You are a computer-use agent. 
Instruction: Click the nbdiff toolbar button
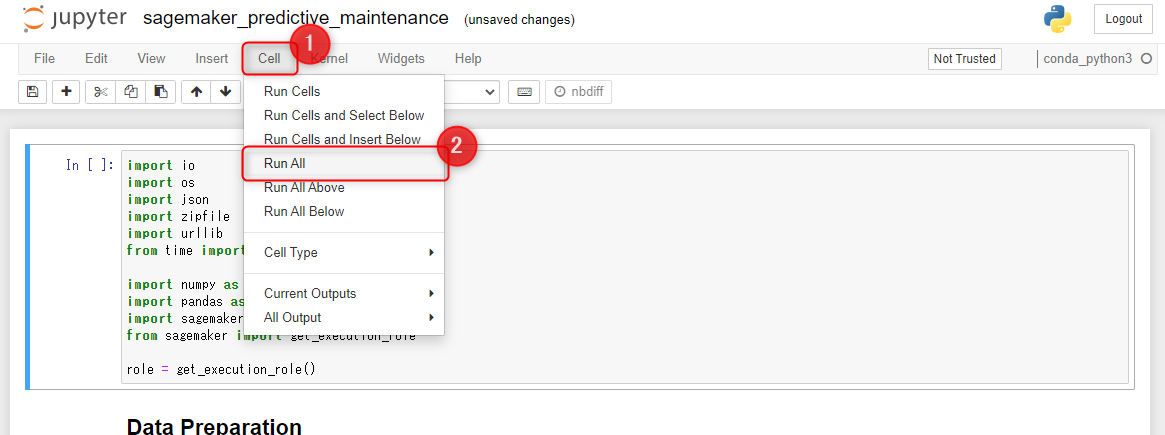(x=578, y=92)
